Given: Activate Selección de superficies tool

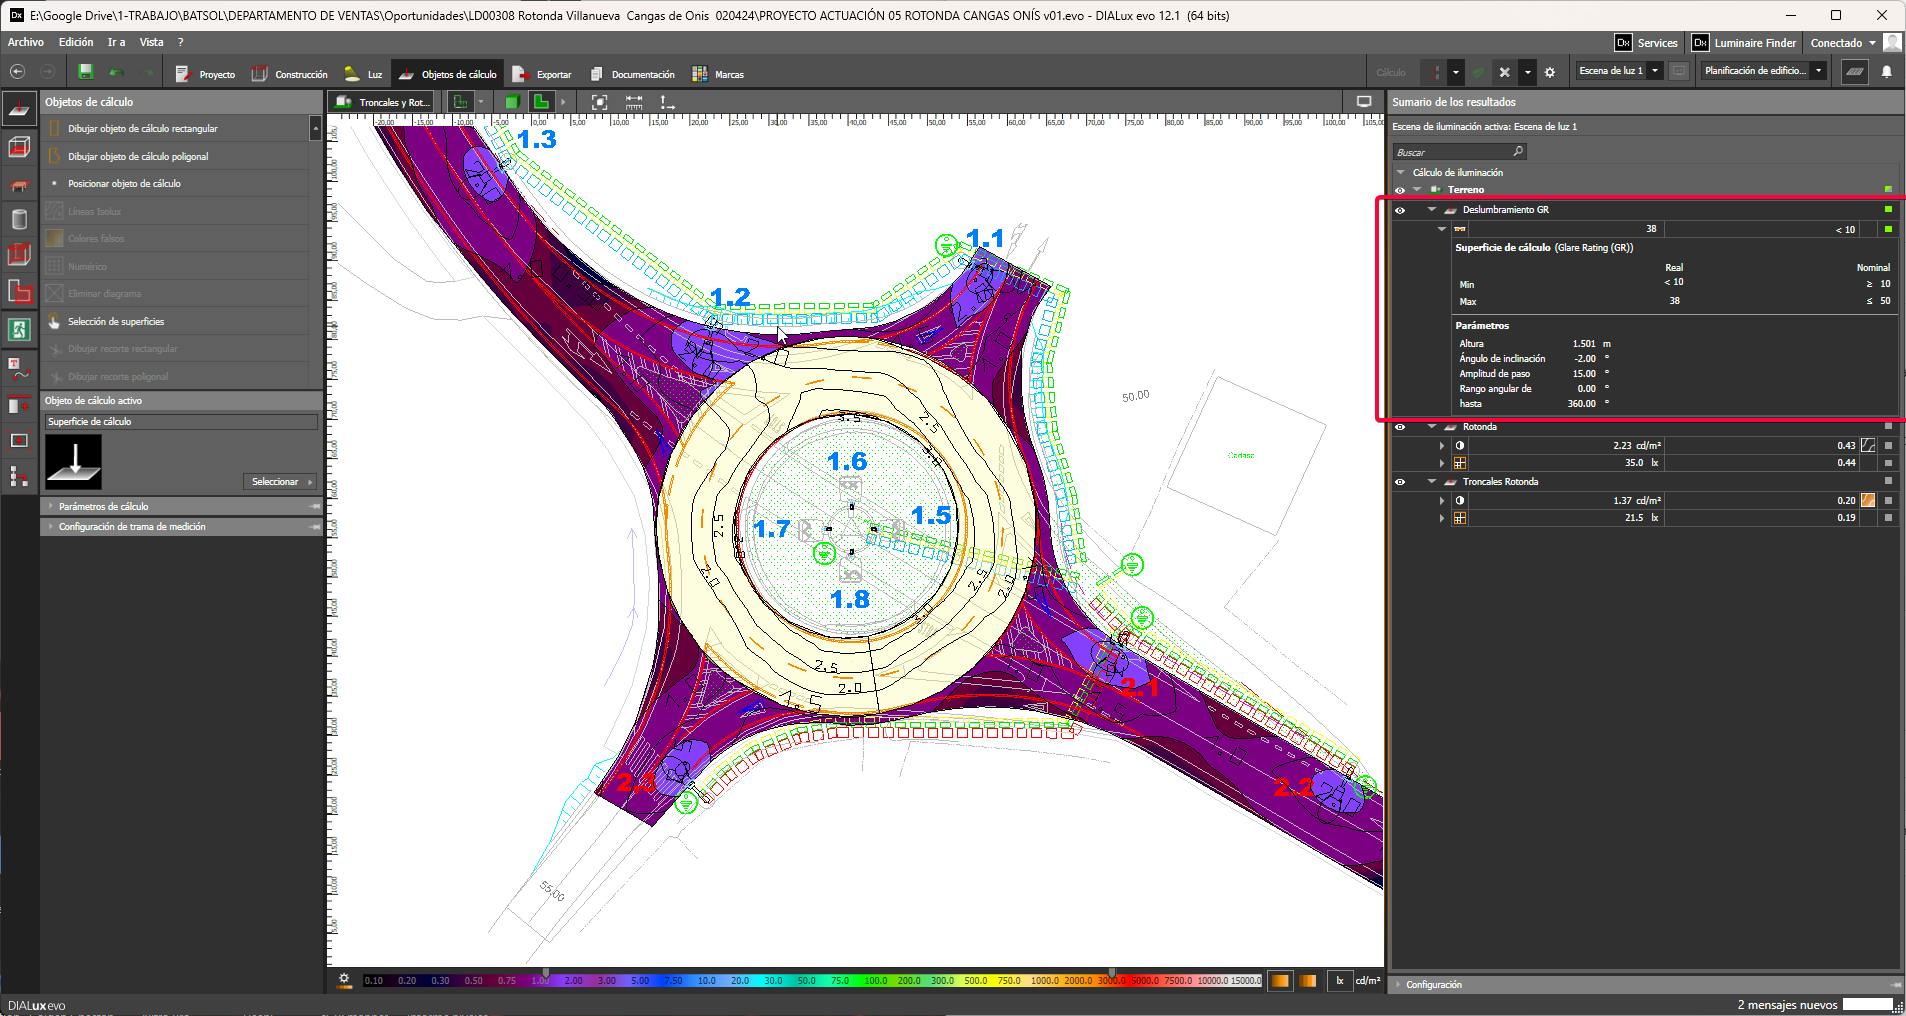Looking at the screenshot, I should 116,321.
